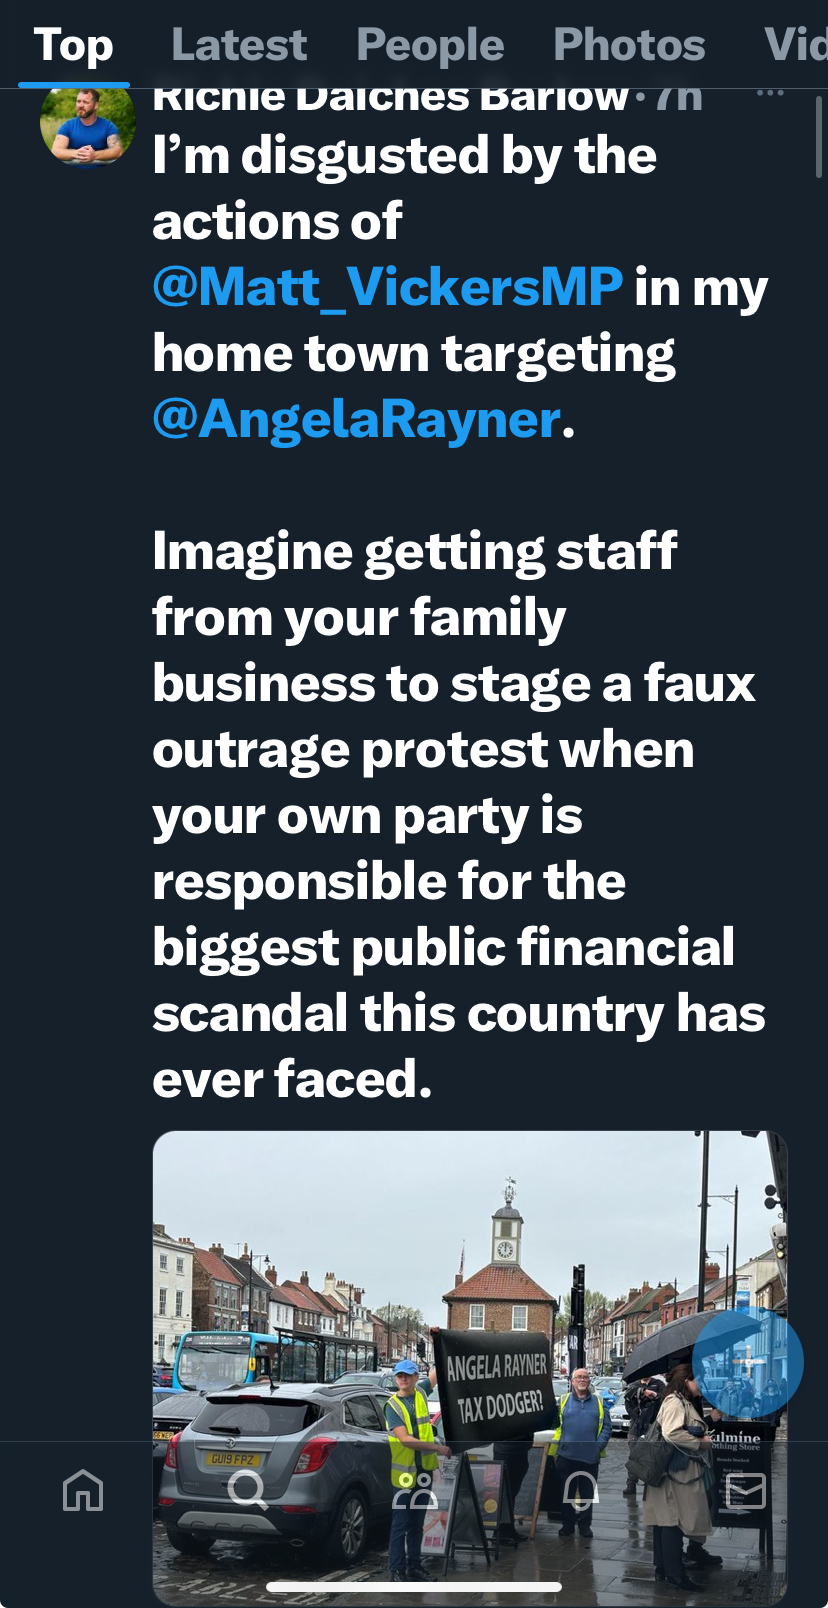The height and width of the screenshot is (1608, 828).
Task: Switch to the Latest tab
Action: tap(239, 45)
